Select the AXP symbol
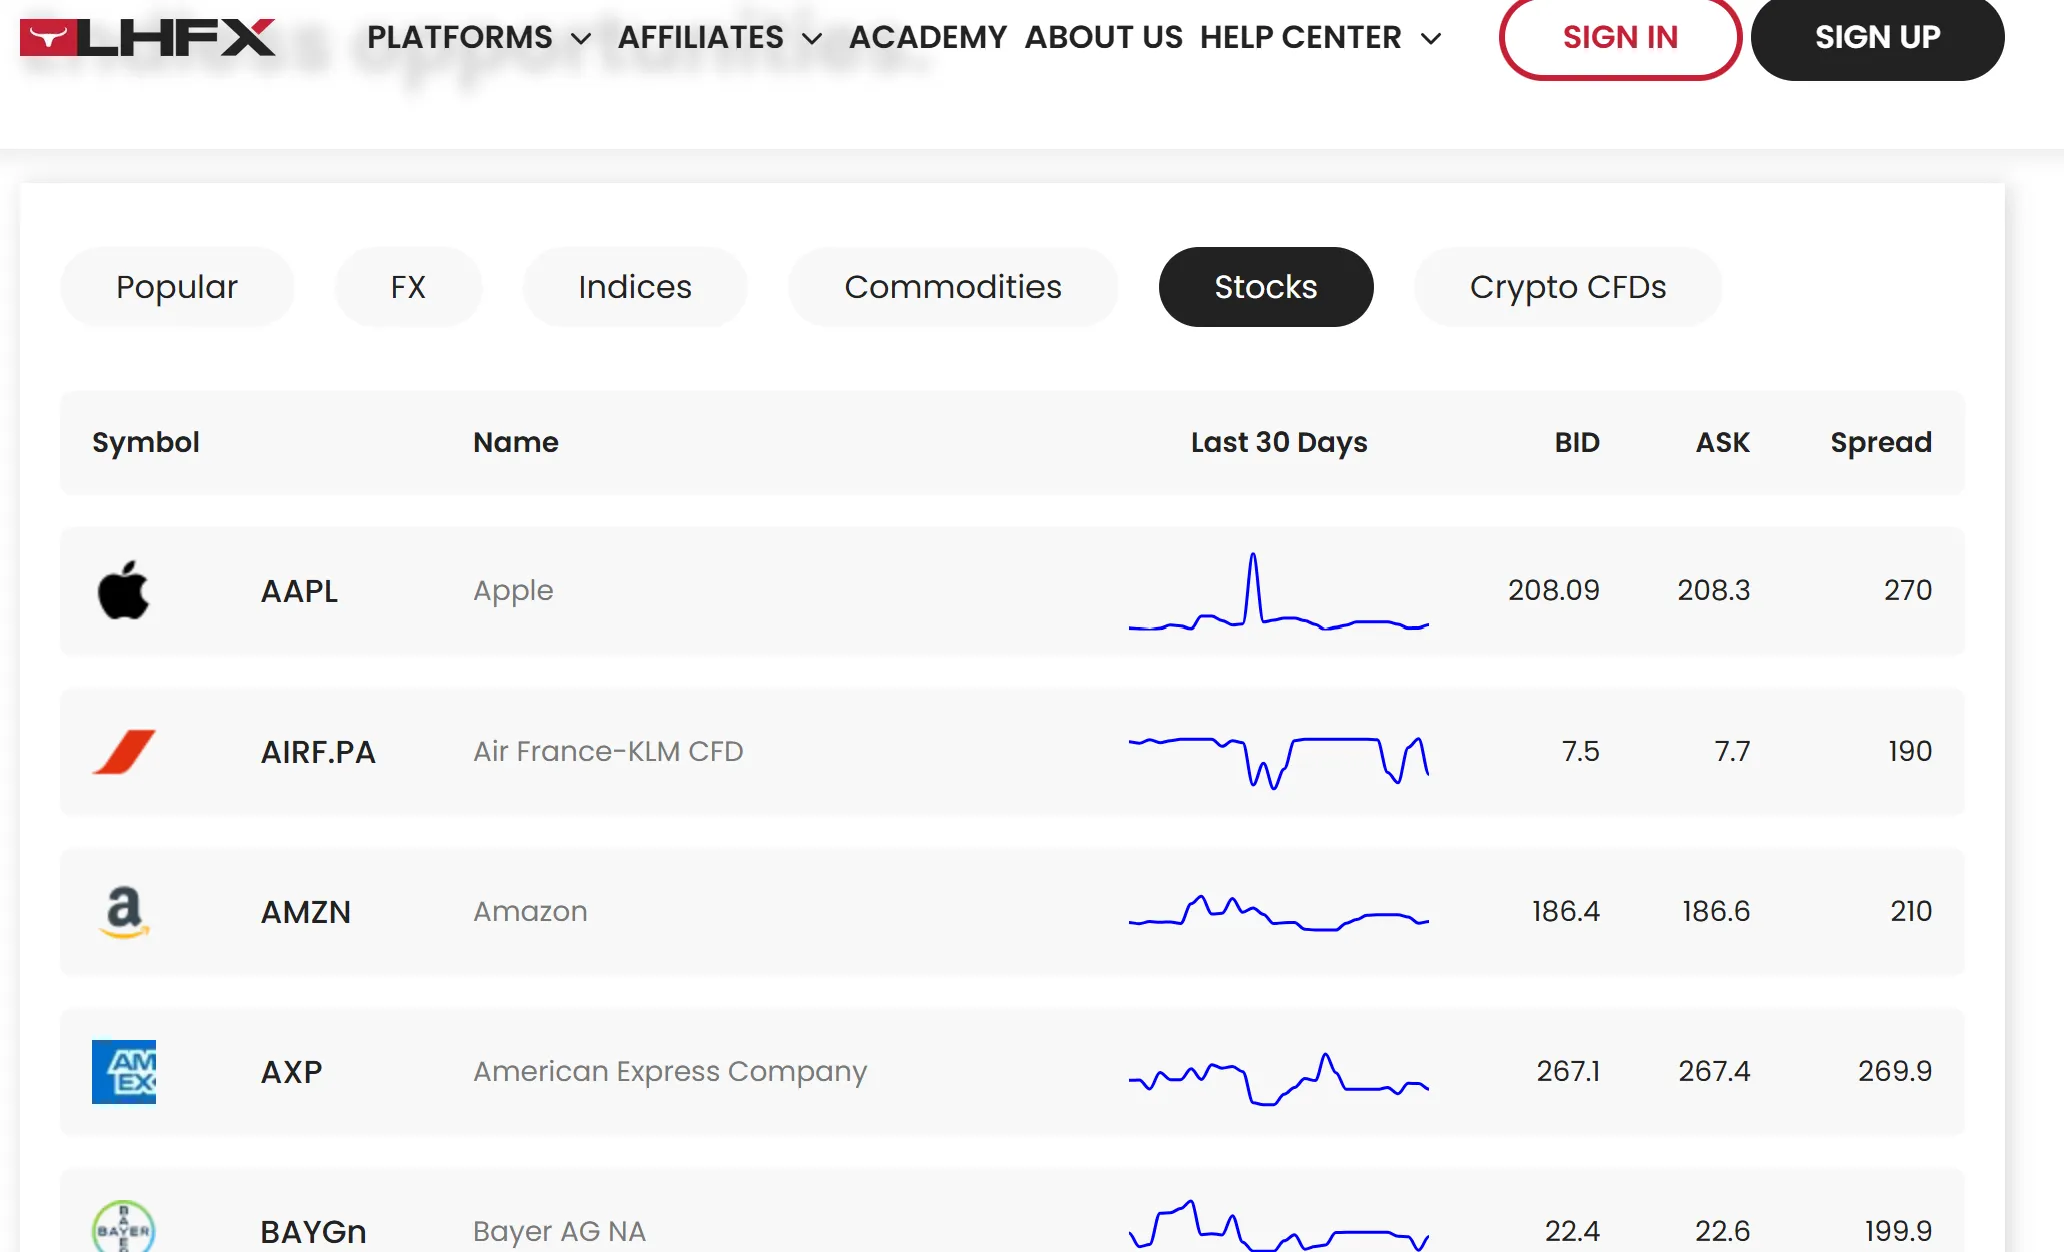Viewport: 2064px width, 1252px height. (x=291, y=1072)
